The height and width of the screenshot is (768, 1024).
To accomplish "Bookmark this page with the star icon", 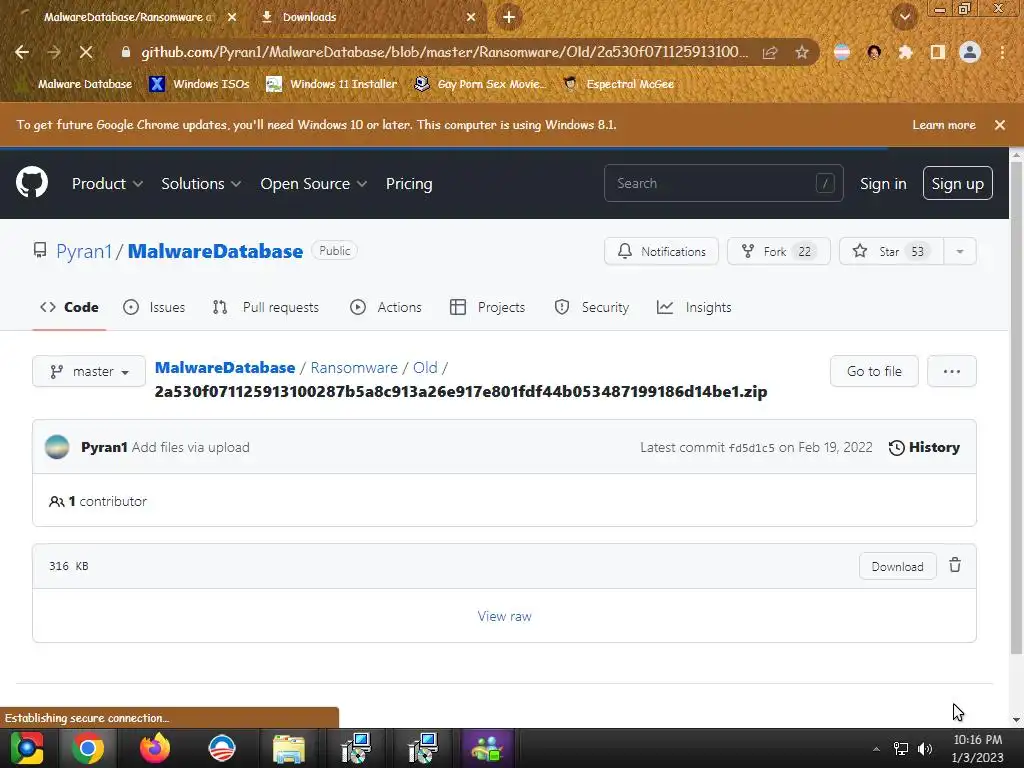I will click(x=802, y=52).
